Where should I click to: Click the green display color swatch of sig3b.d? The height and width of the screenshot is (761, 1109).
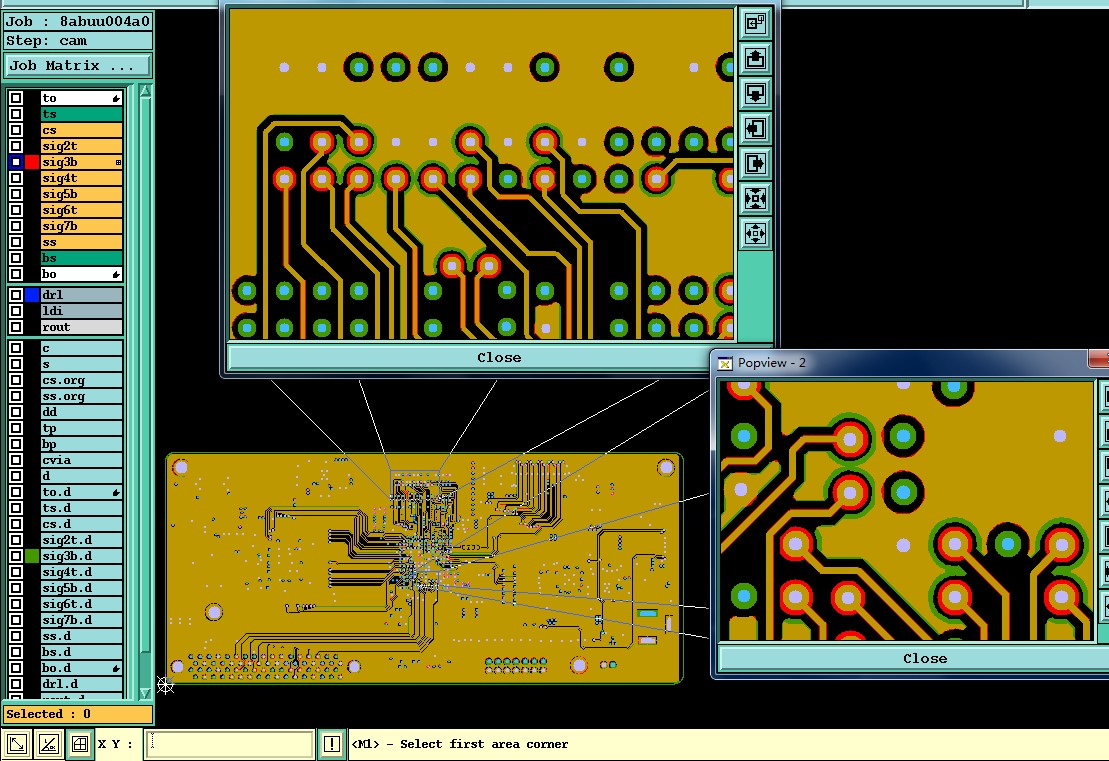[32, 556]
